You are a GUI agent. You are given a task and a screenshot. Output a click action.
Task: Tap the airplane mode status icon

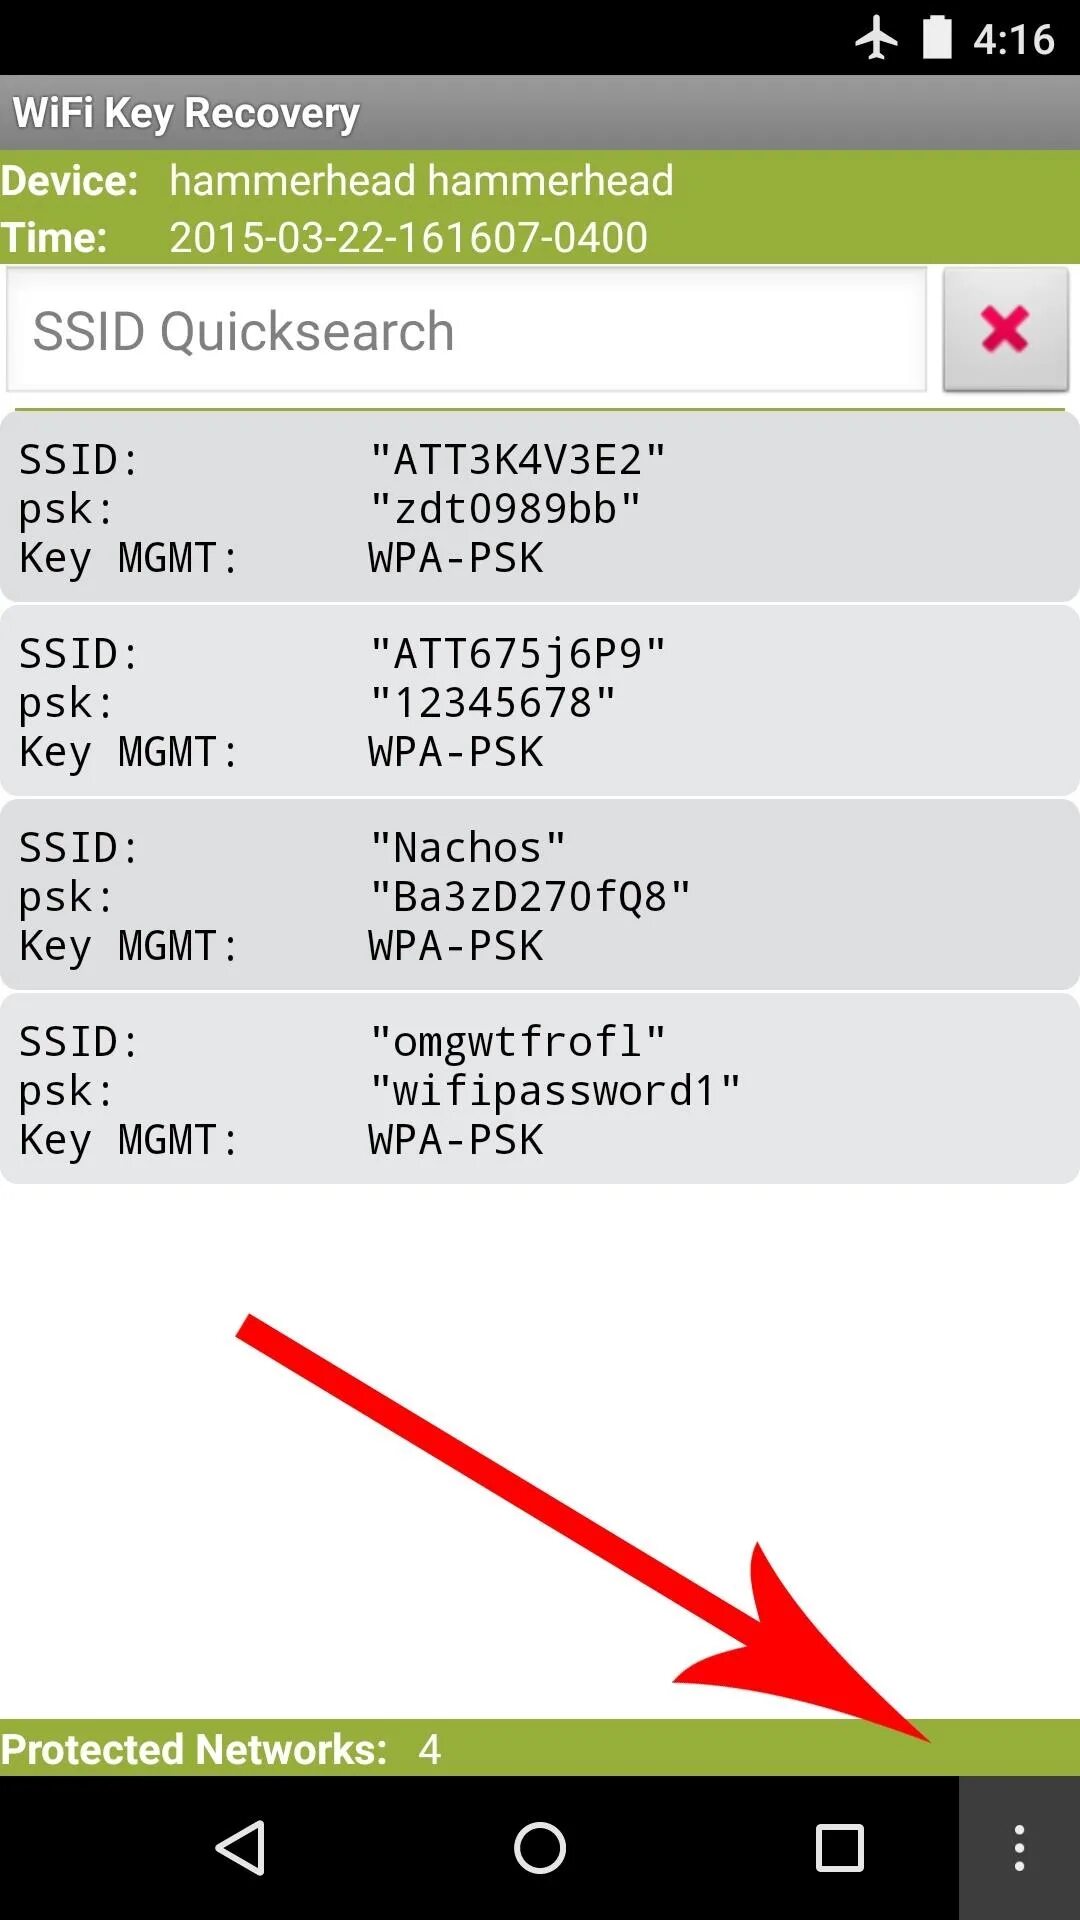tap(876, 38)
